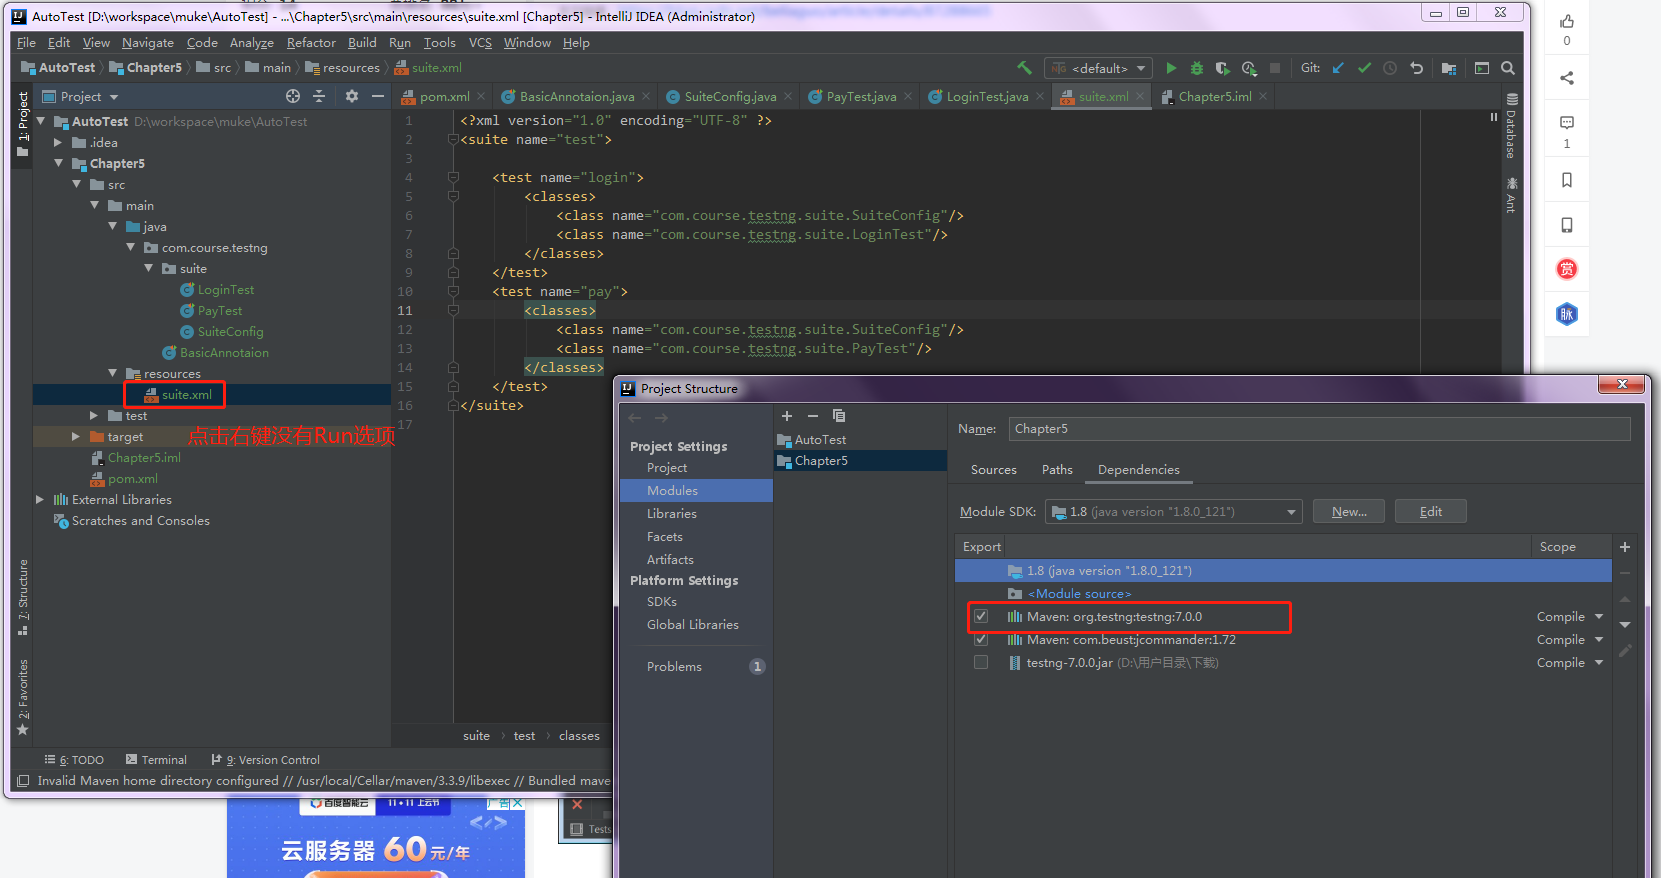Click the Build project hammer icon
The height and width of the screenshot is (878, 1661).
pyautogui.click(x=1024, y=68)
